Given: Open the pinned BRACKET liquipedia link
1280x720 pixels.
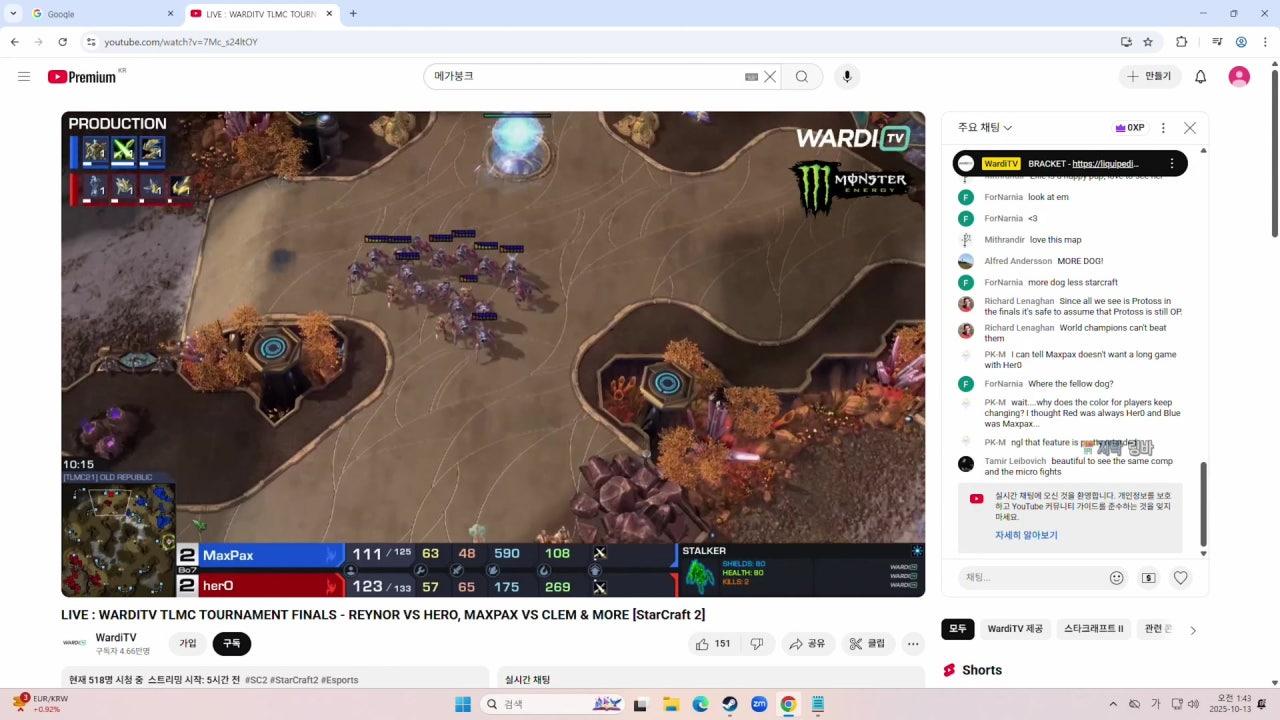Looking at the screenshot, I should pos(1105,164).
